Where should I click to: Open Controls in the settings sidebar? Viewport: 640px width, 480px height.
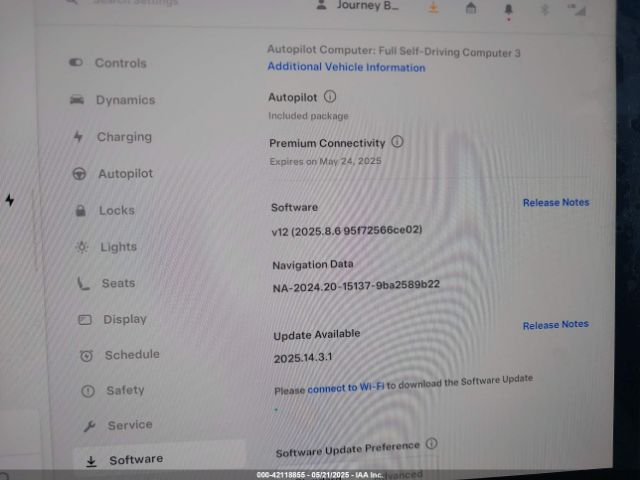[x=120, y=63]
